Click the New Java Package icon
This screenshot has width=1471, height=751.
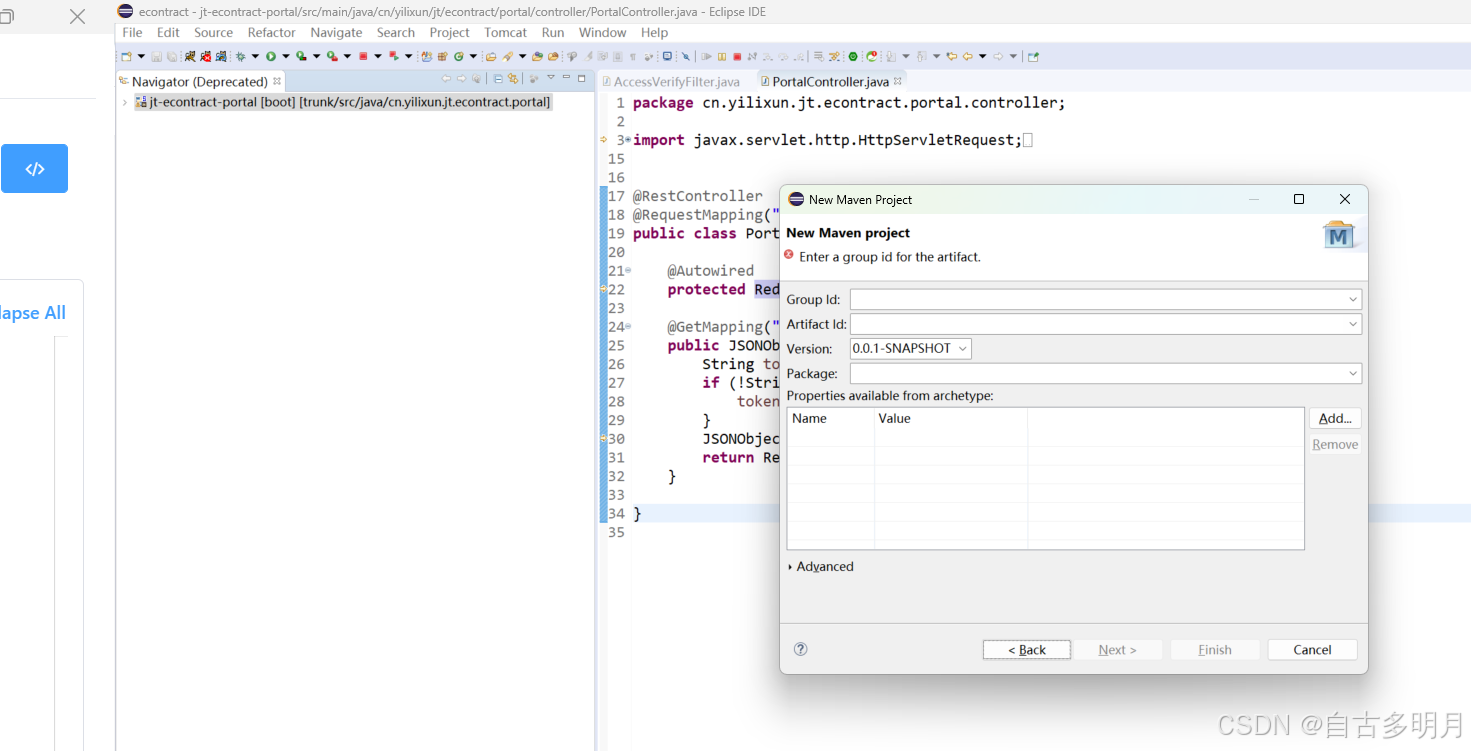[443, 56]
